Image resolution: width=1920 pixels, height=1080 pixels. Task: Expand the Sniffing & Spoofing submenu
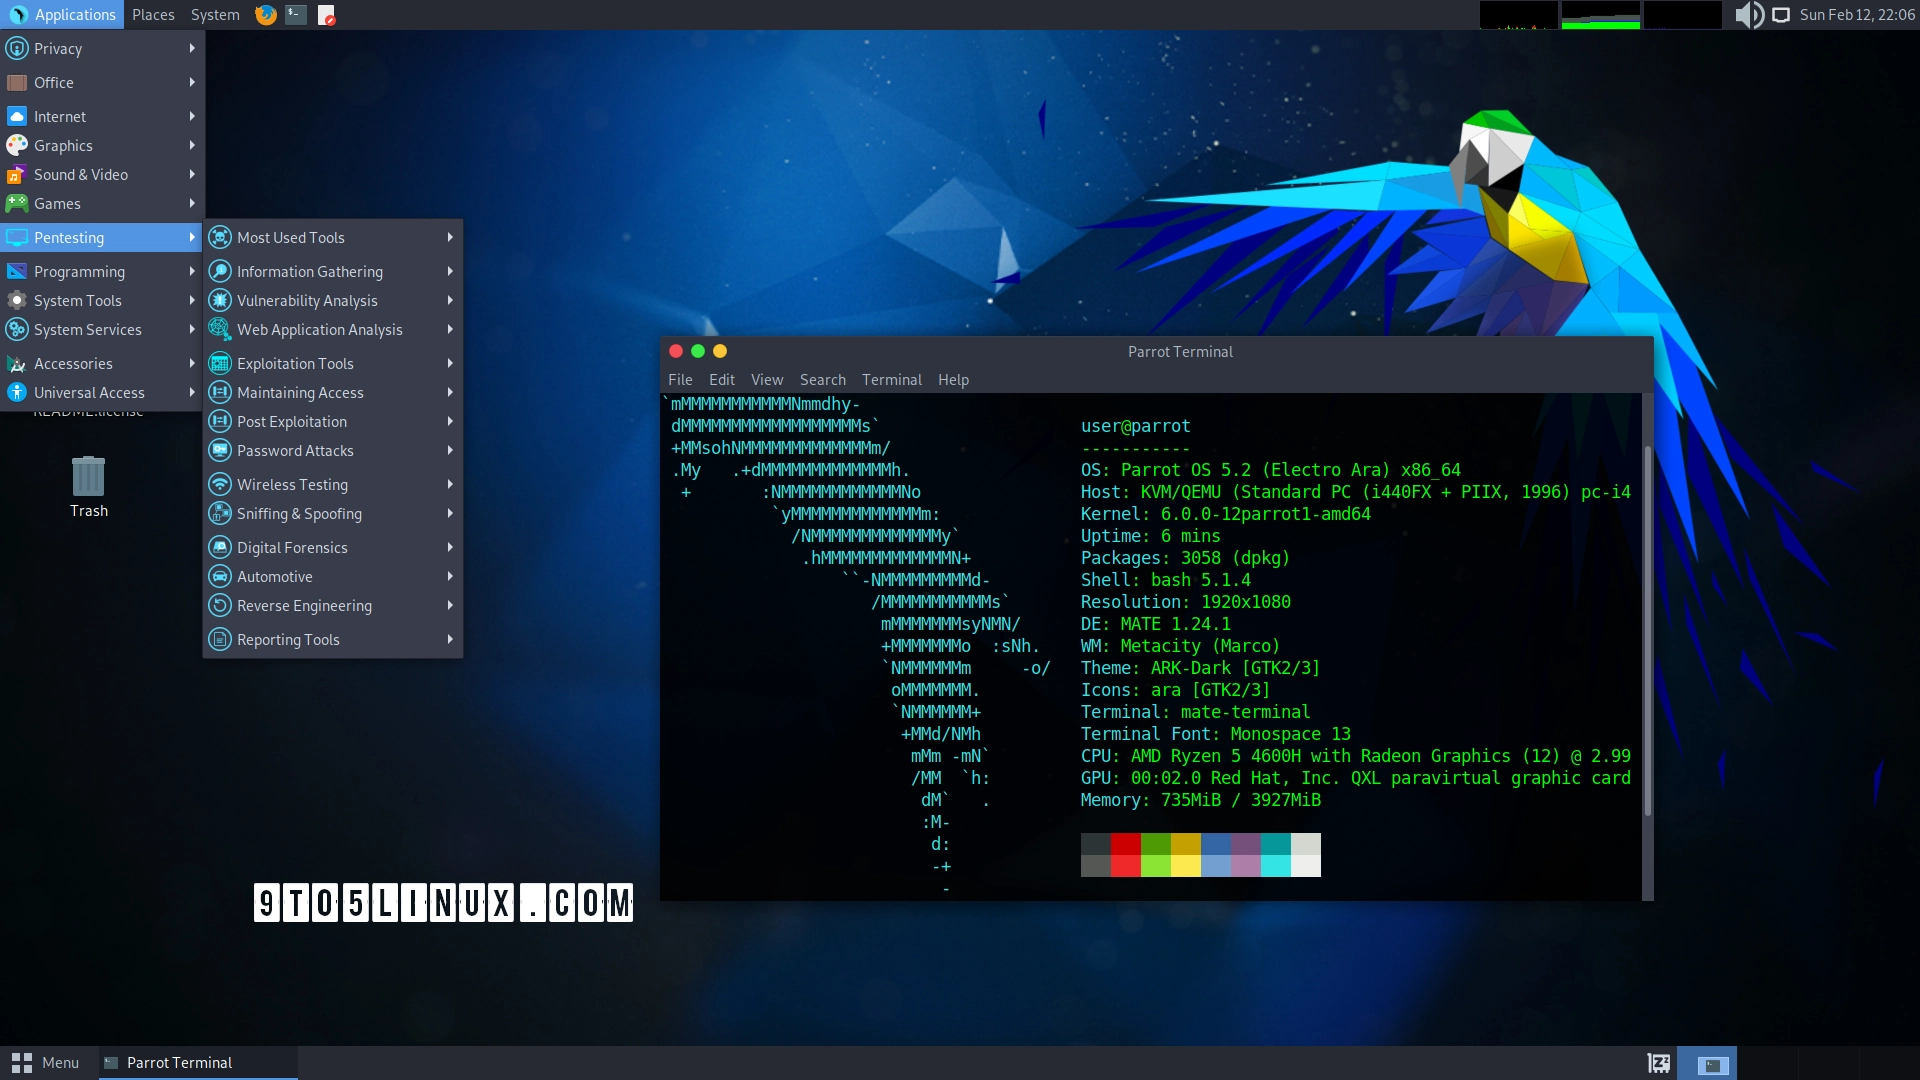pyautogui.click(x=298, y=513)
